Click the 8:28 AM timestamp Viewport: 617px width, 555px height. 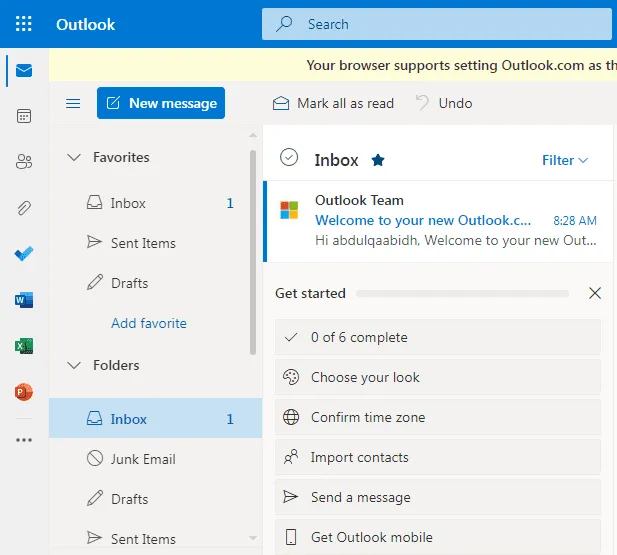pyautogui.click(x=575, y=220)
